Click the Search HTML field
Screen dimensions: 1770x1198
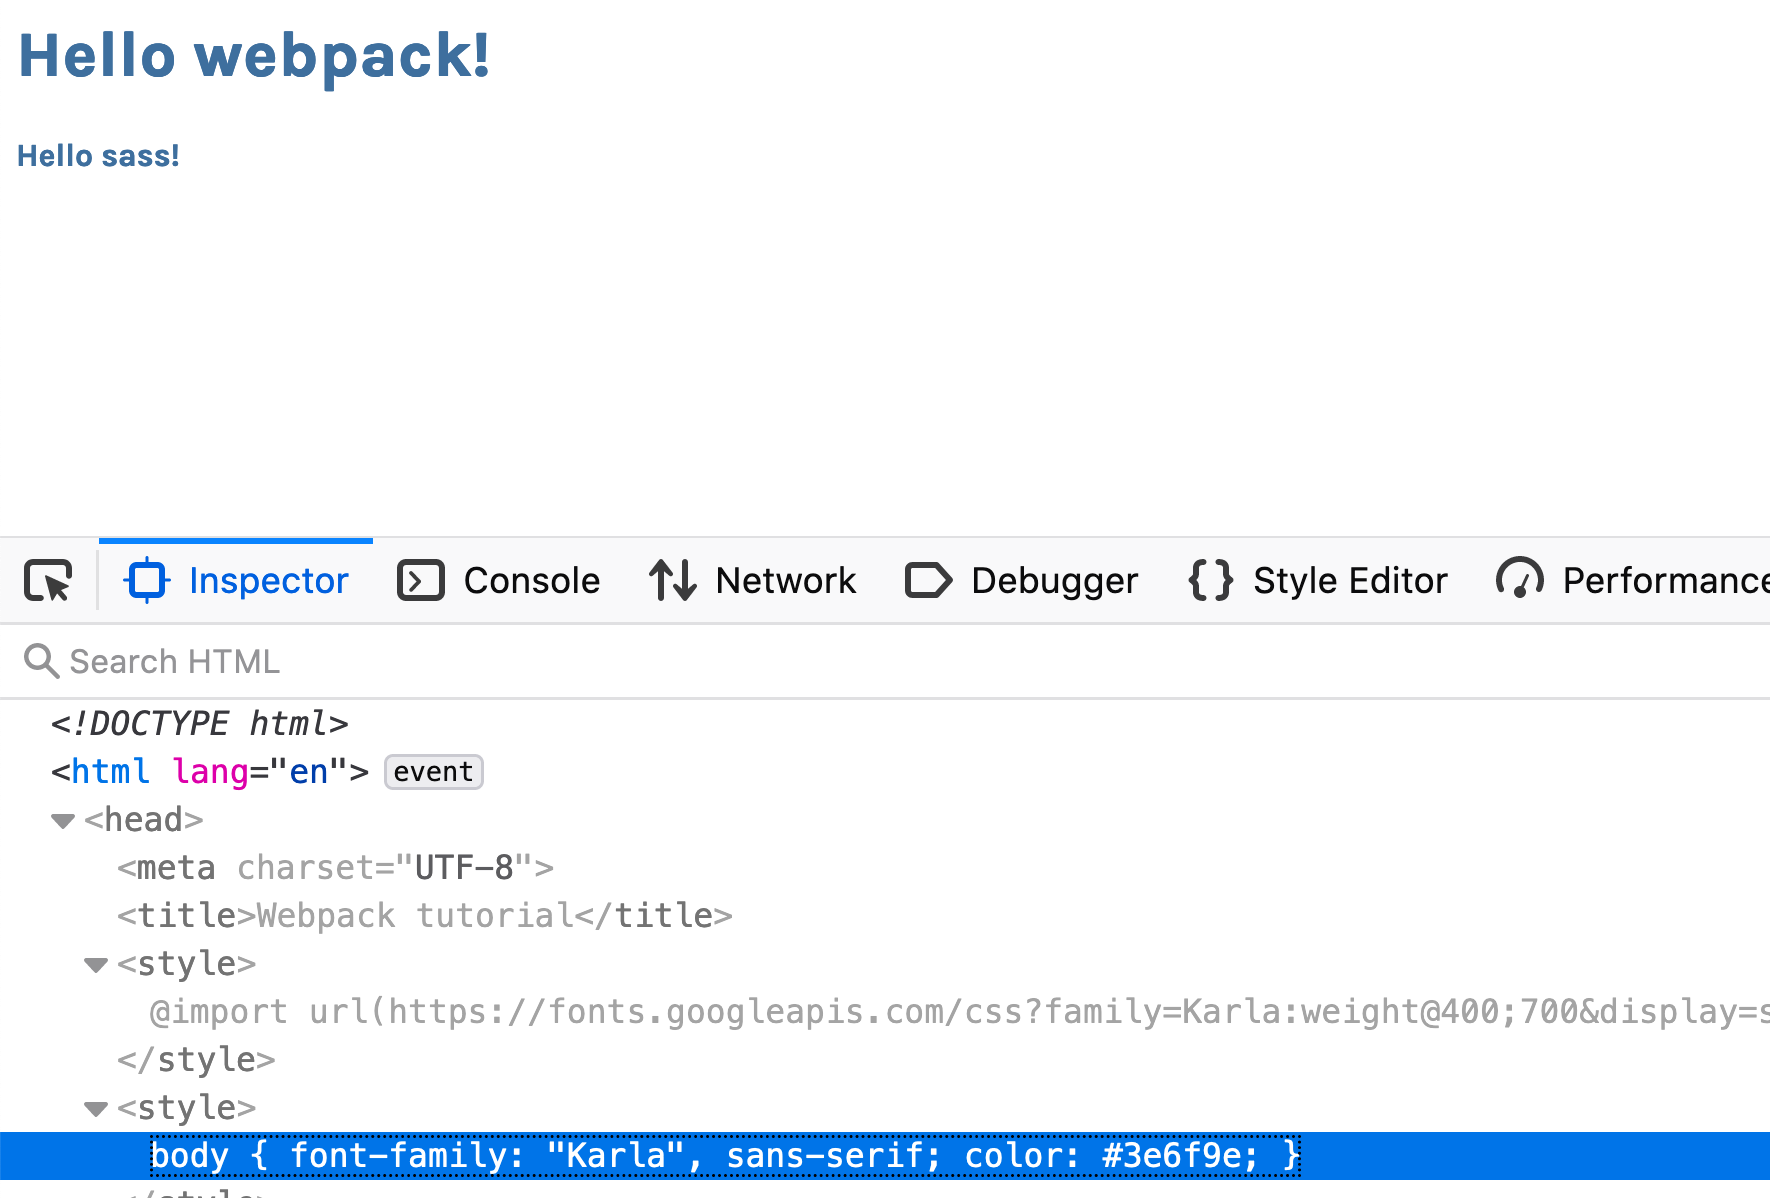point(885,661)
